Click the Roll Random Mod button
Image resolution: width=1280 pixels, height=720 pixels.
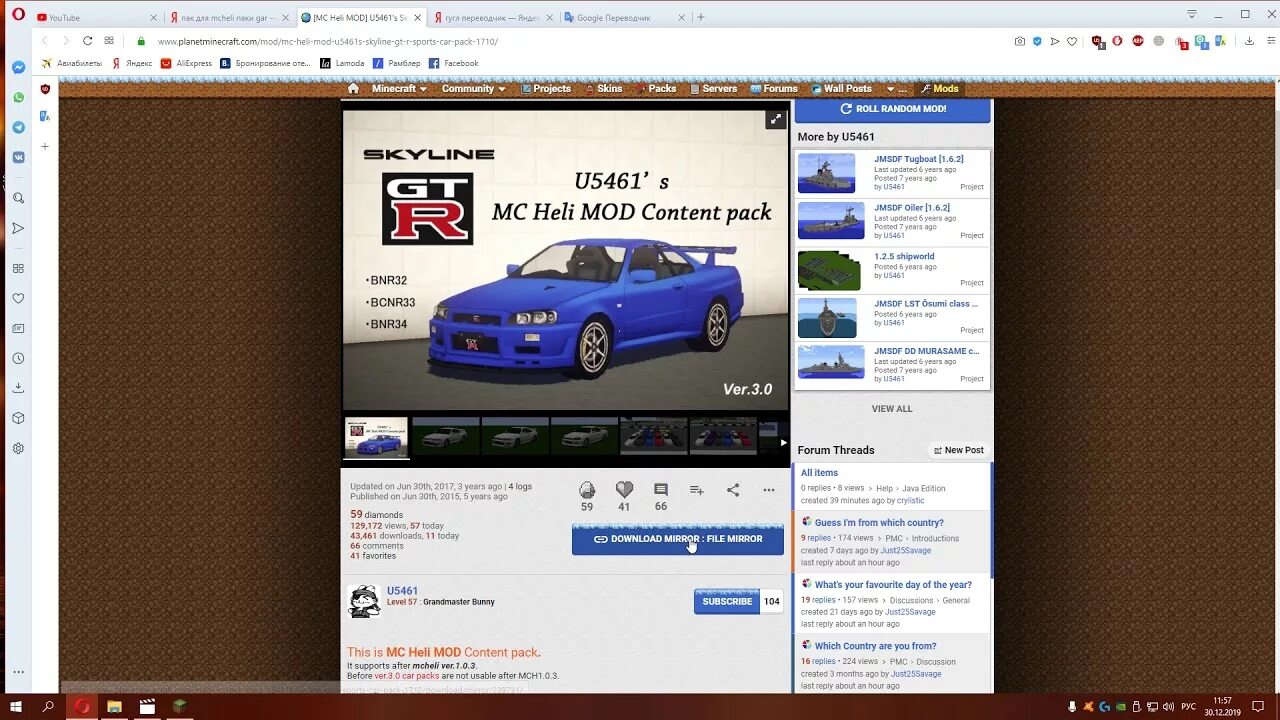coord(892,109)
